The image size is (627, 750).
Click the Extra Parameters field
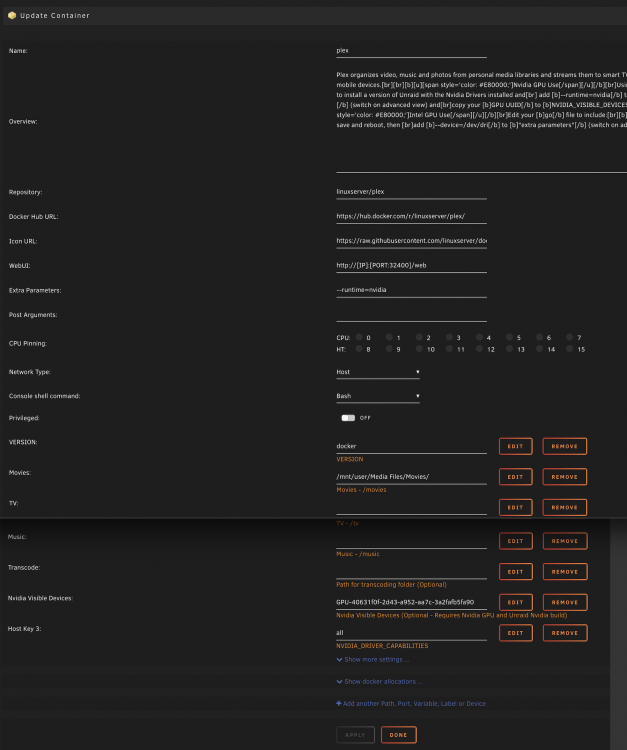[411, 290]
